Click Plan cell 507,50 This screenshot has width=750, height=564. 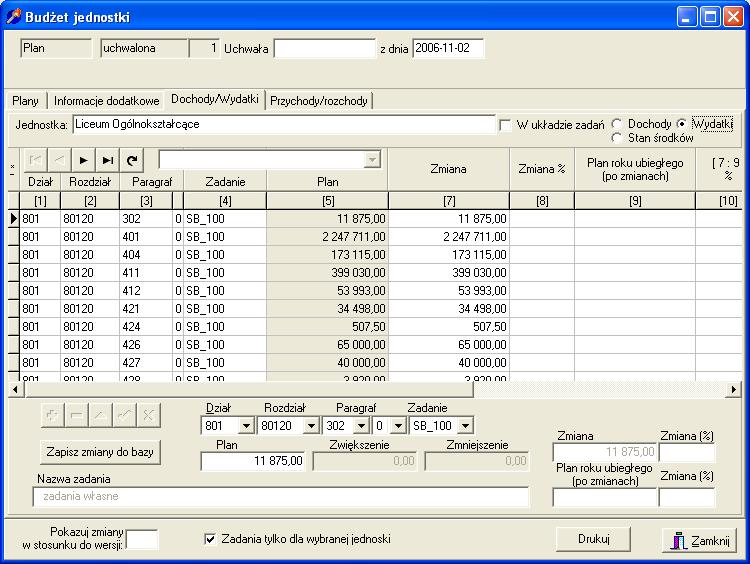coord(328,327)
